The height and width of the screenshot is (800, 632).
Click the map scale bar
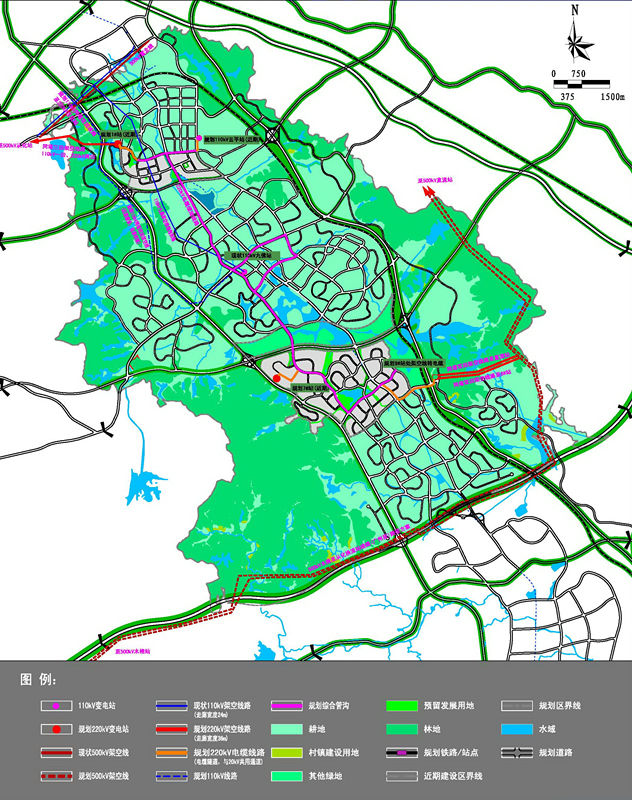pyautogui.click(x=582, y=84)
